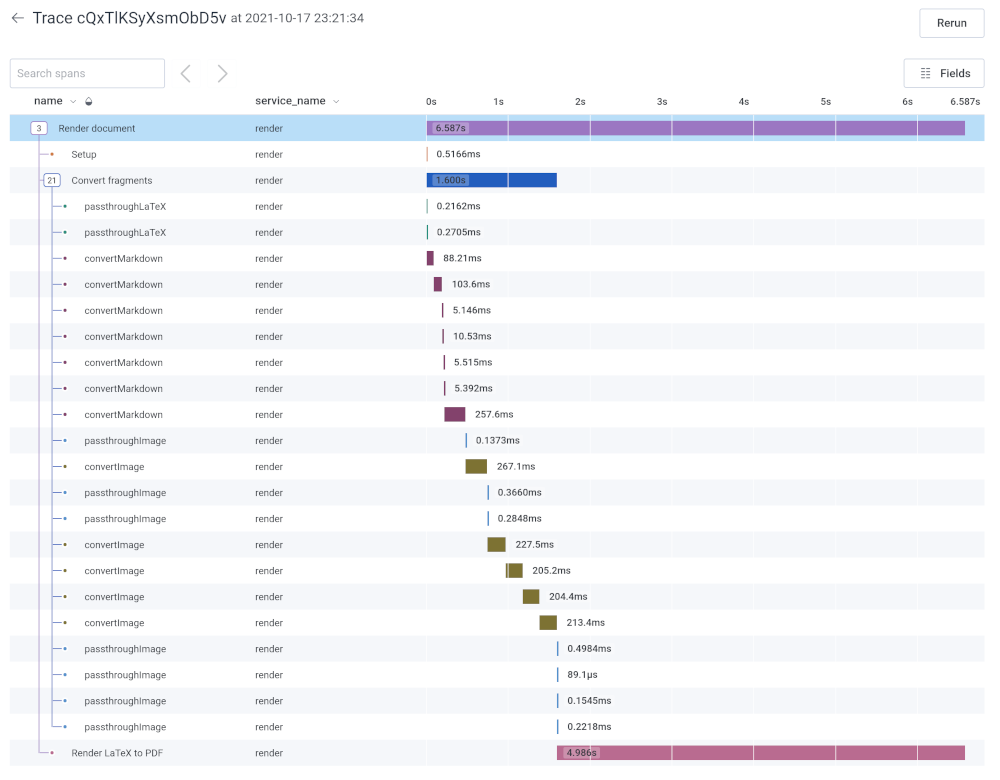This screenshot has width=1000, height=780.
Task: Click the color-by droplet icon beside name
Action: pos(89,101)
